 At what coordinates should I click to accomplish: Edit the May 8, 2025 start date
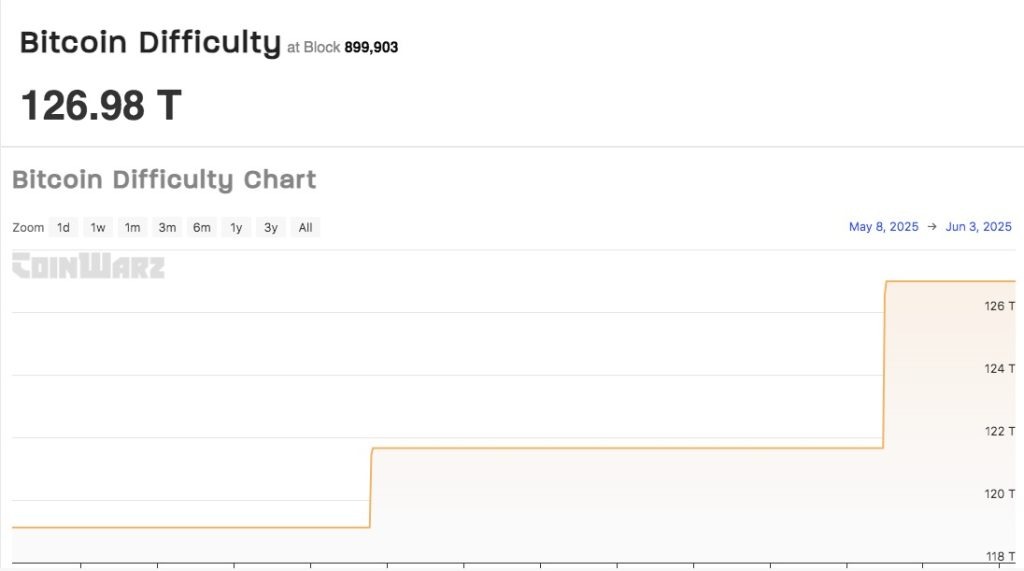[x=884, y=227]
